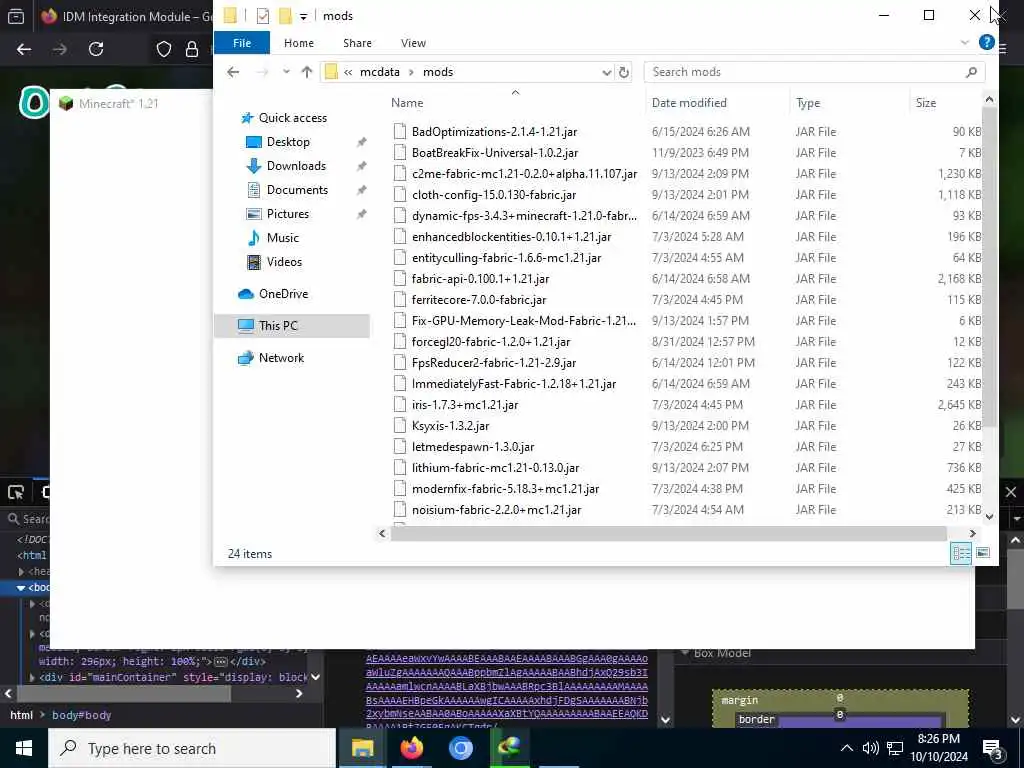Select the BadOptimizations-2.1.4-1.21.jar file icon
1024x768 pixels.
tap(400, 132)
